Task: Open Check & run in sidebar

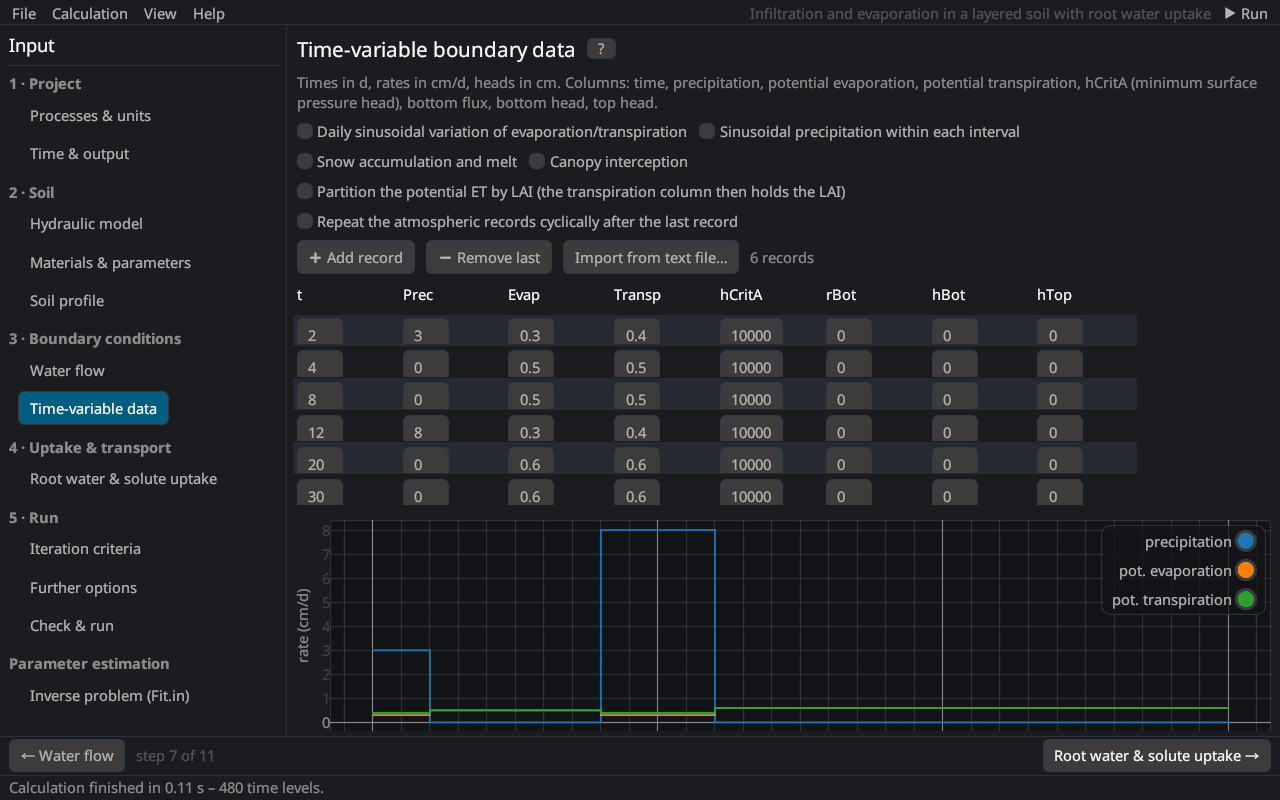Action: 72,626
